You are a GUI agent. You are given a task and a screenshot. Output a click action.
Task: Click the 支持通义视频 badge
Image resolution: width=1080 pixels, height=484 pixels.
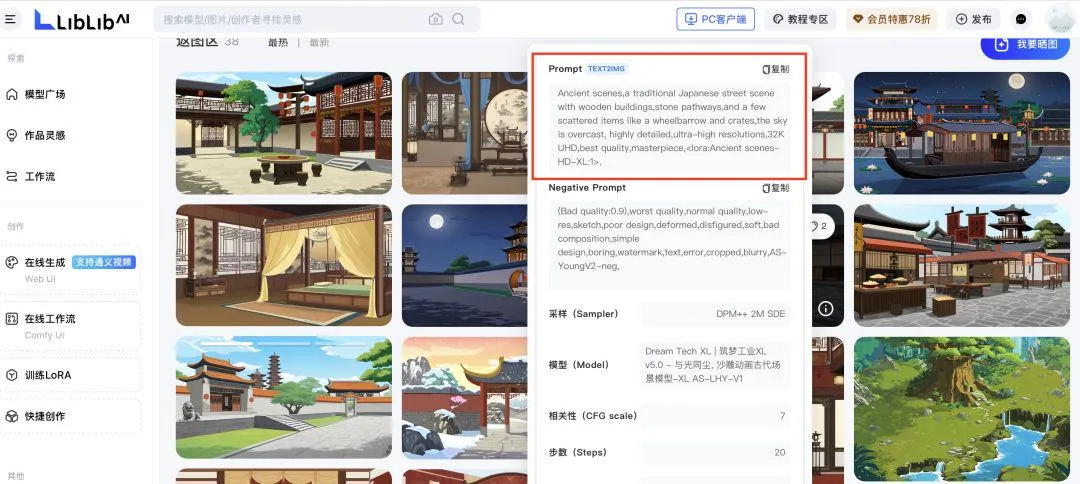click(104, 262)
